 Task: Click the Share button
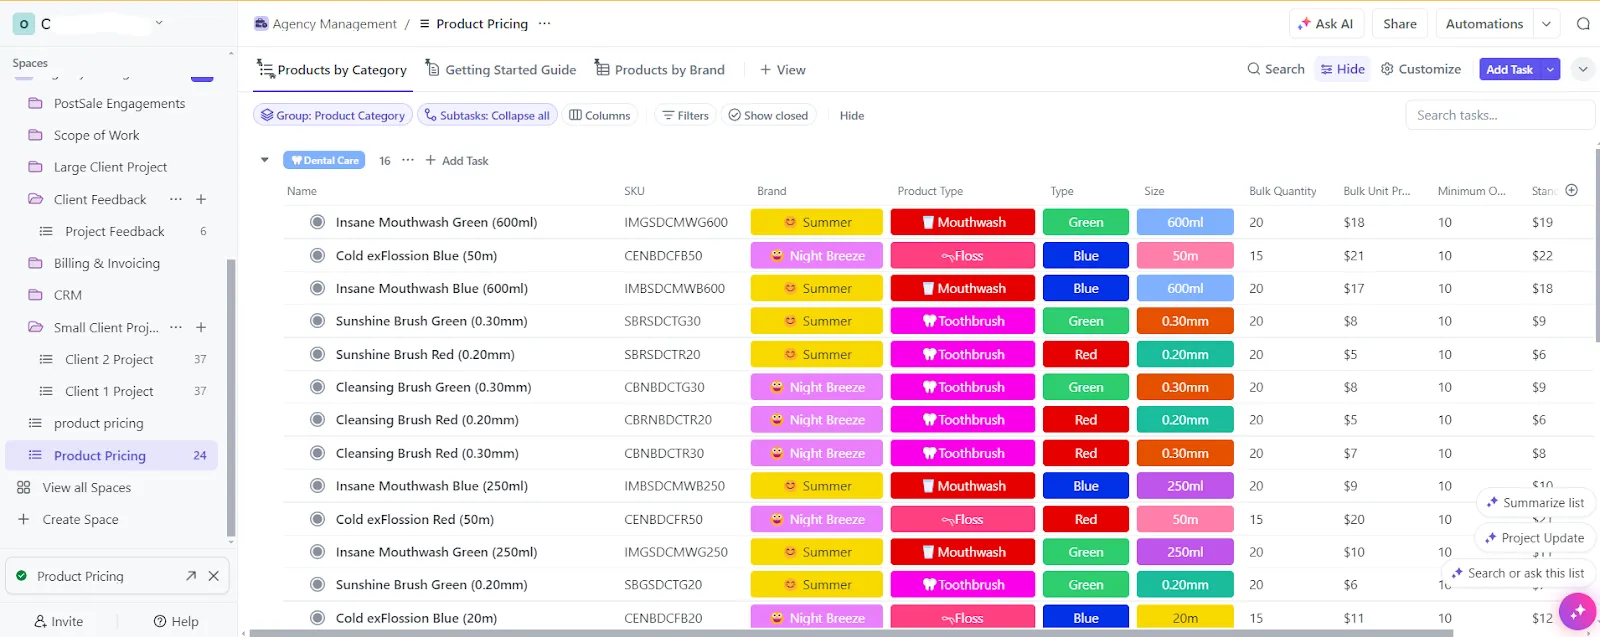coord(1400,24)
